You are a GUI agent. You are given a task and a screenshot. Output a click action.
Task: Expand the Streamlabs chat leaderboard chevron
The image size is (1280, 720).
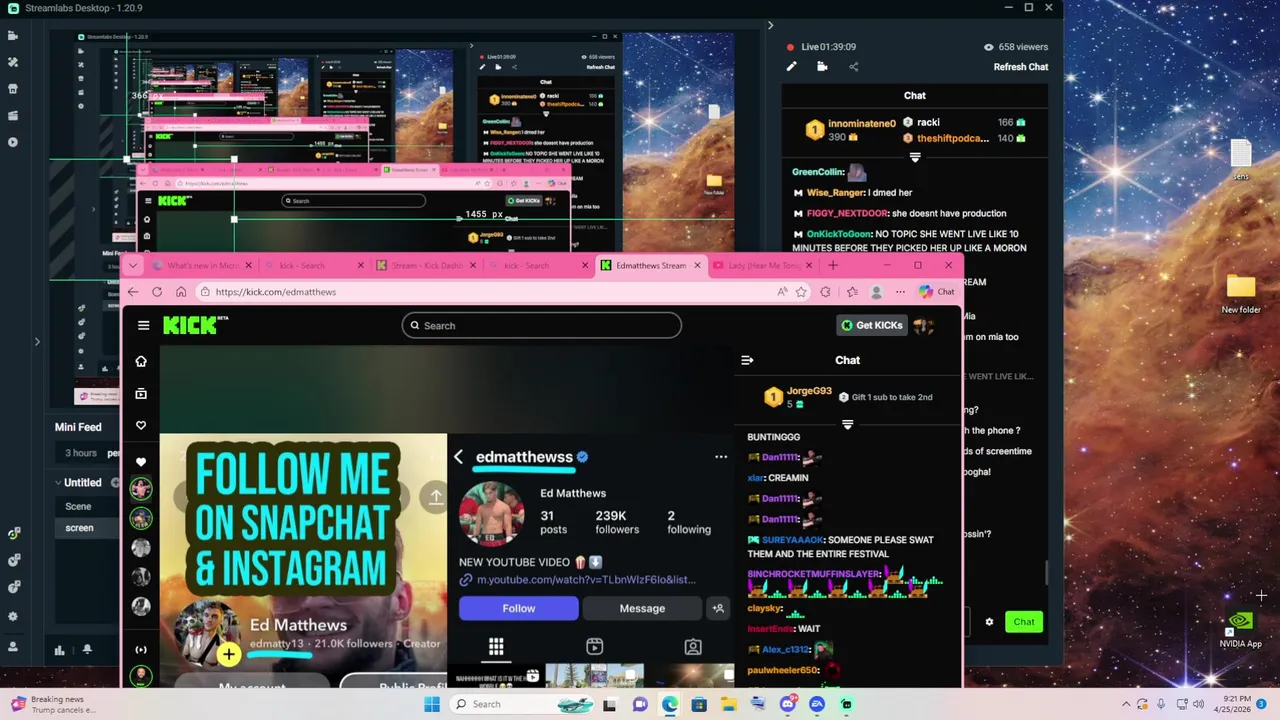[914, 158]
